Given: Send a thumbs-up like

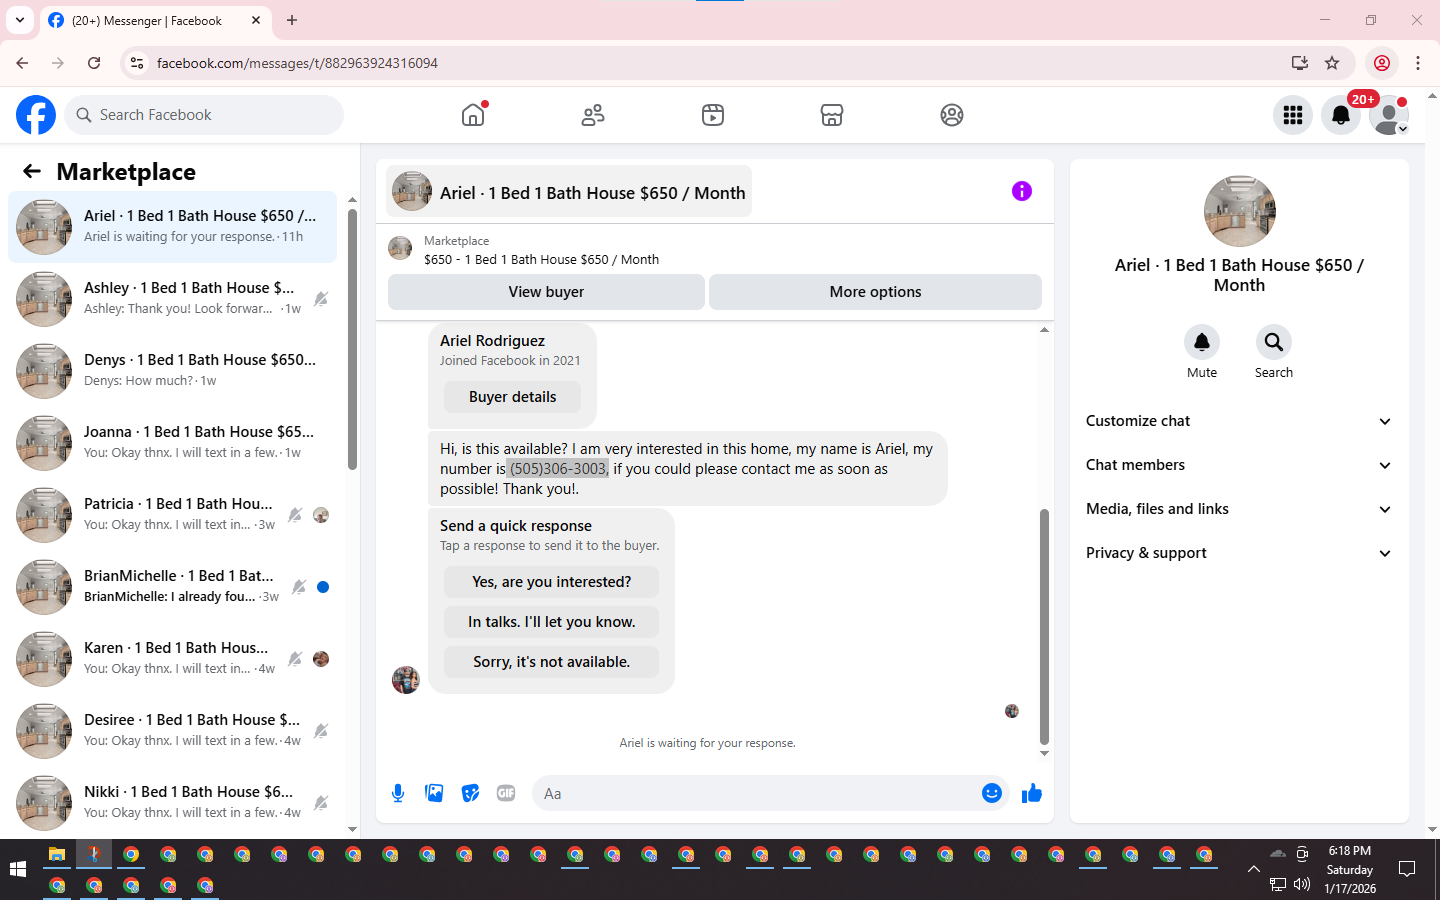Looking at the screenshot, I should [x=1032, y=793].
